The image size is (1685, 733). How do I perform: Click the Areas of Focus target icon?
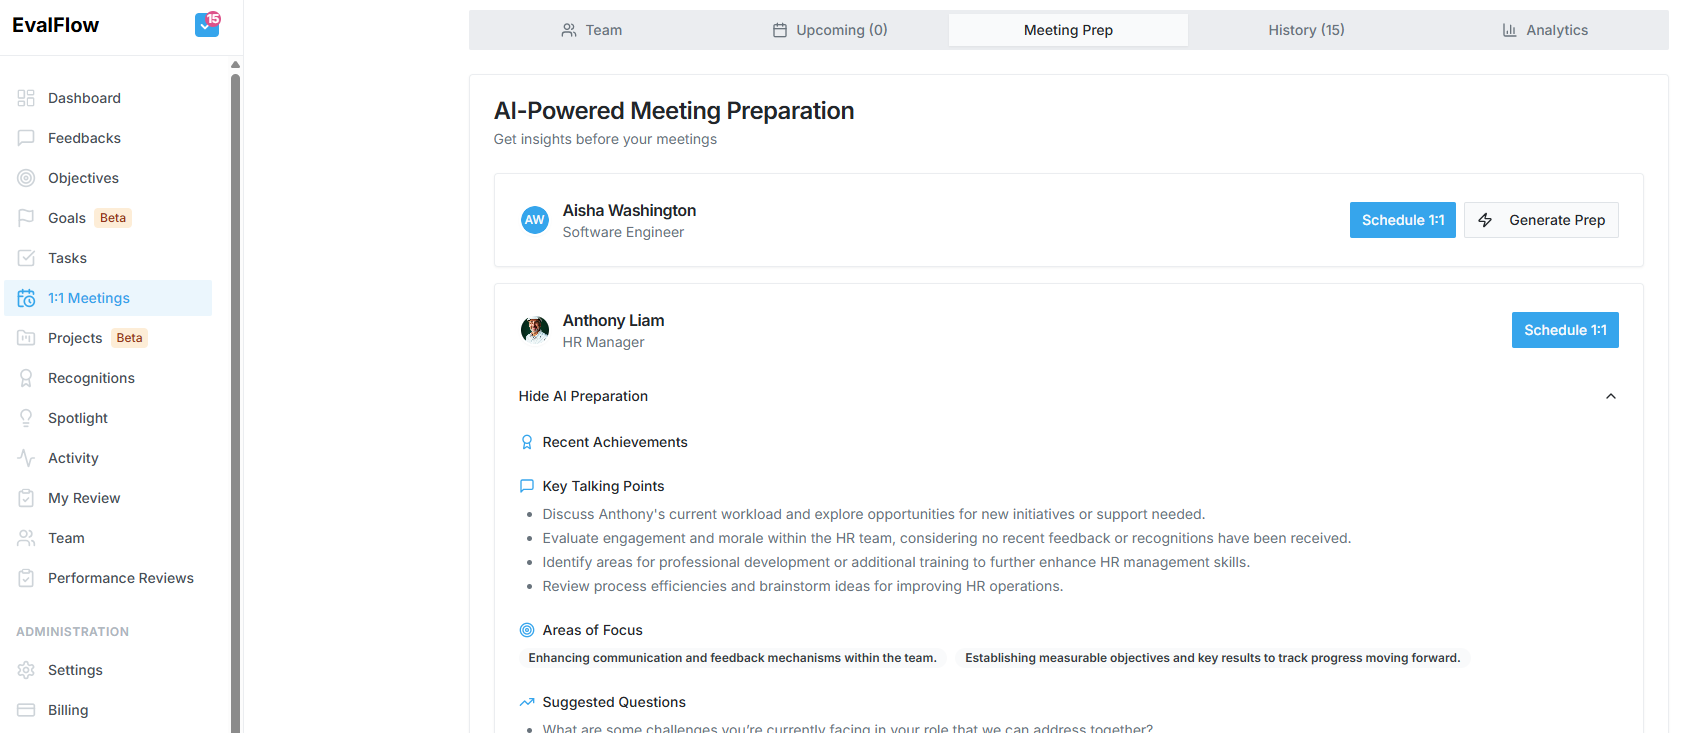[527, 630]
